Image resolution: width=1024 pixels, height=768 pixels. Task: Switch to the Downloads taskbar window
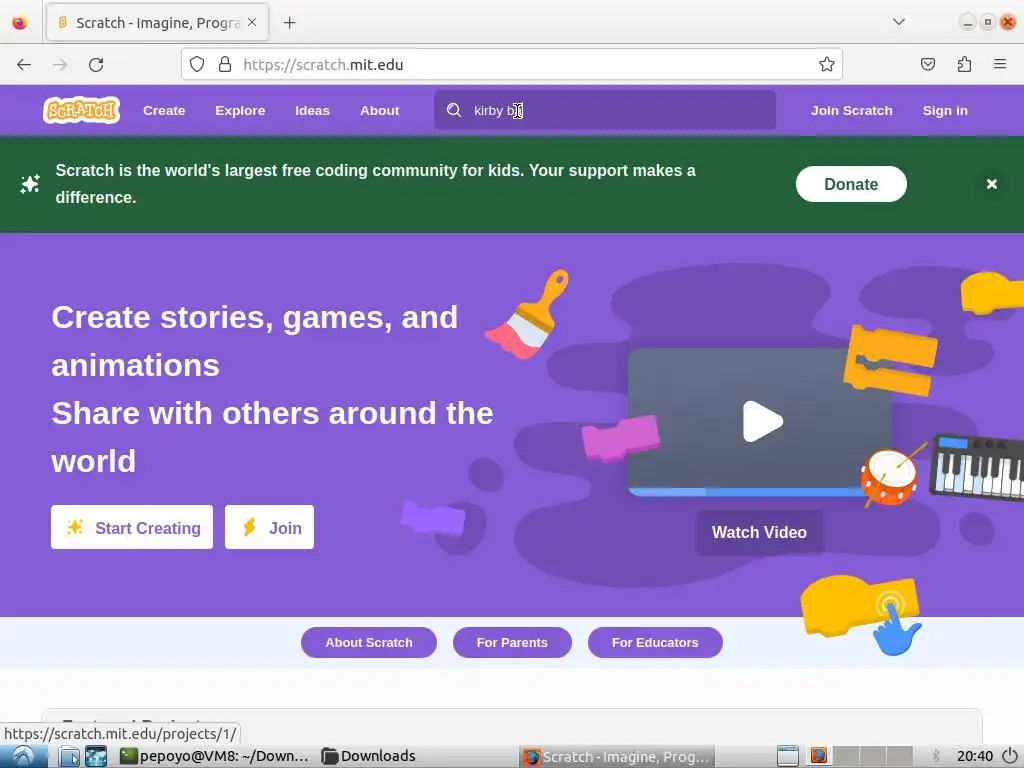369,756
